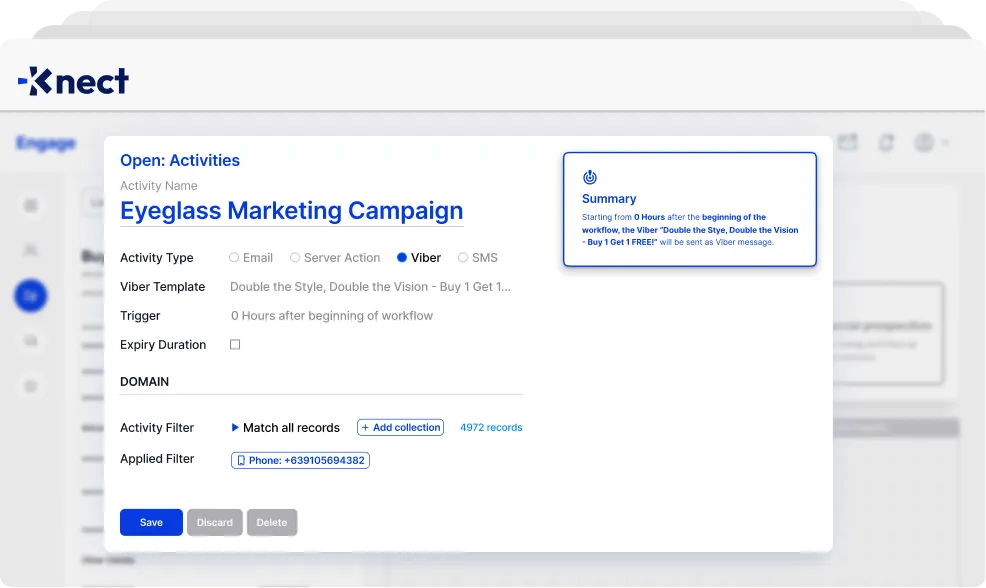The height and width of the screenshot is (588, 986).
Task: Open the Viber Template dropdown field
Action: point(370,287)
